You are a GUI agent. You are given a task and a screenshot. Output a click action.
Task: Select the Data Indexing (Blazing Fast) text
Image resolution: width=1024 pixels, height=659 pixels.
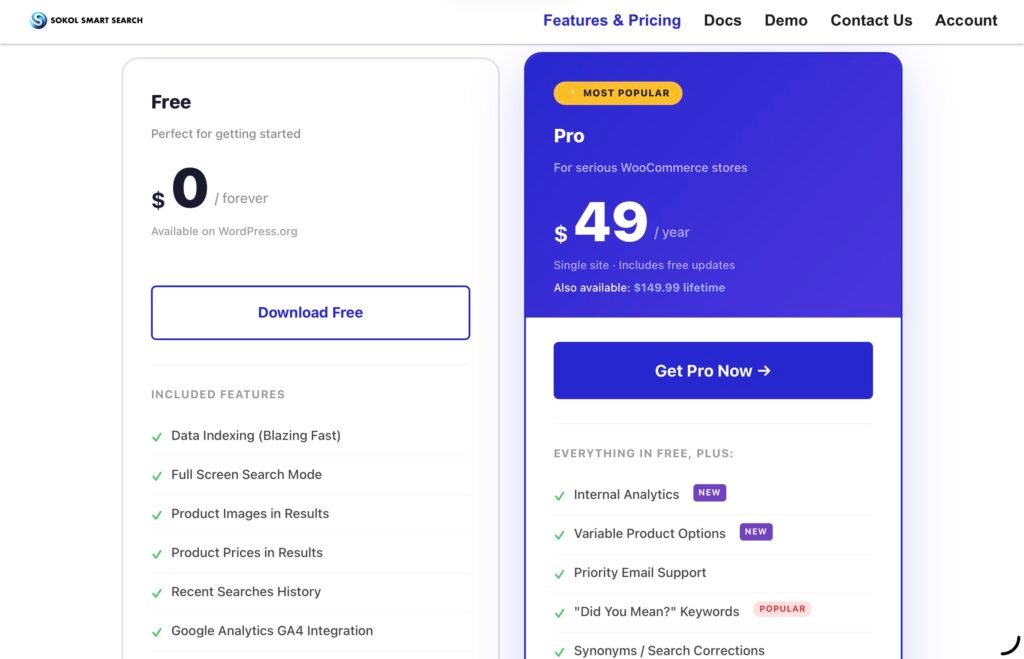click(256, 436)
